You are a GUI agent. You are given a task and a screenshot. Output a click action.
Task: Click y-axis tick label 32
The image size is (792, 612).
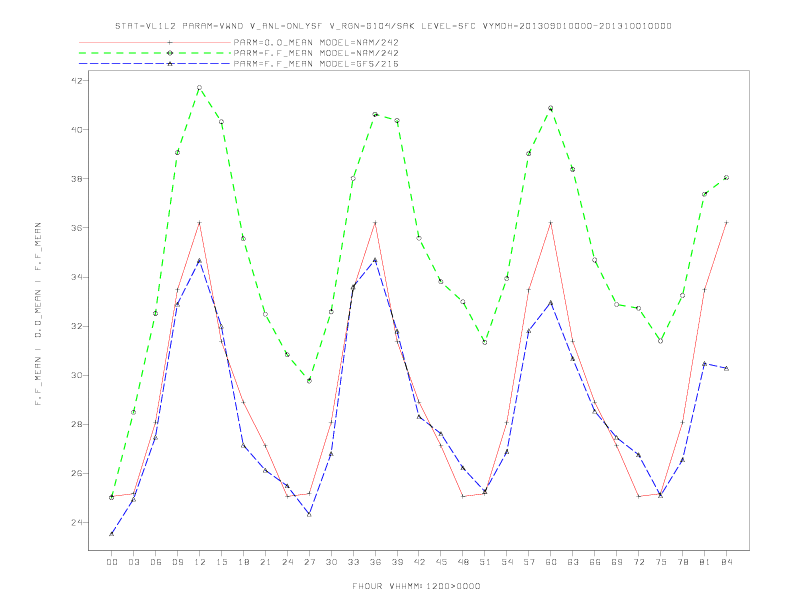pos(76,326)
